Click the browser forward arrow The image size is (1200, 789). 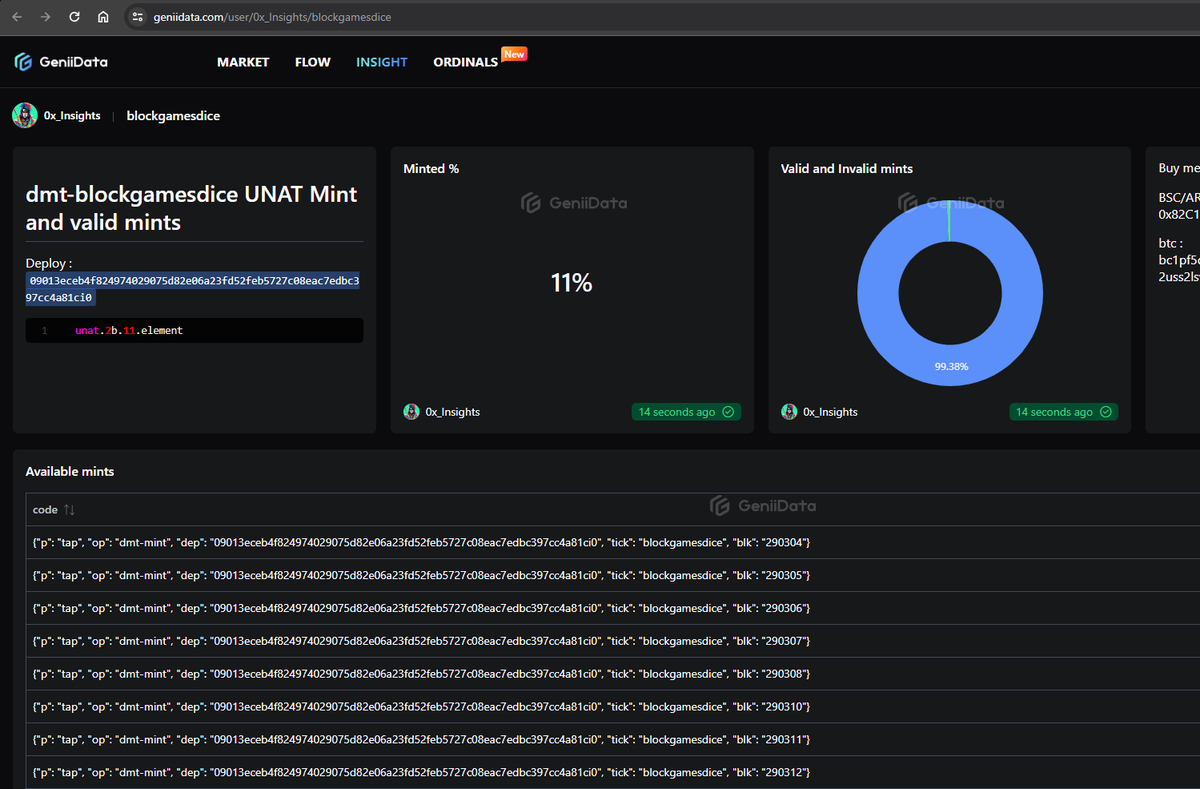coord(45,17)
